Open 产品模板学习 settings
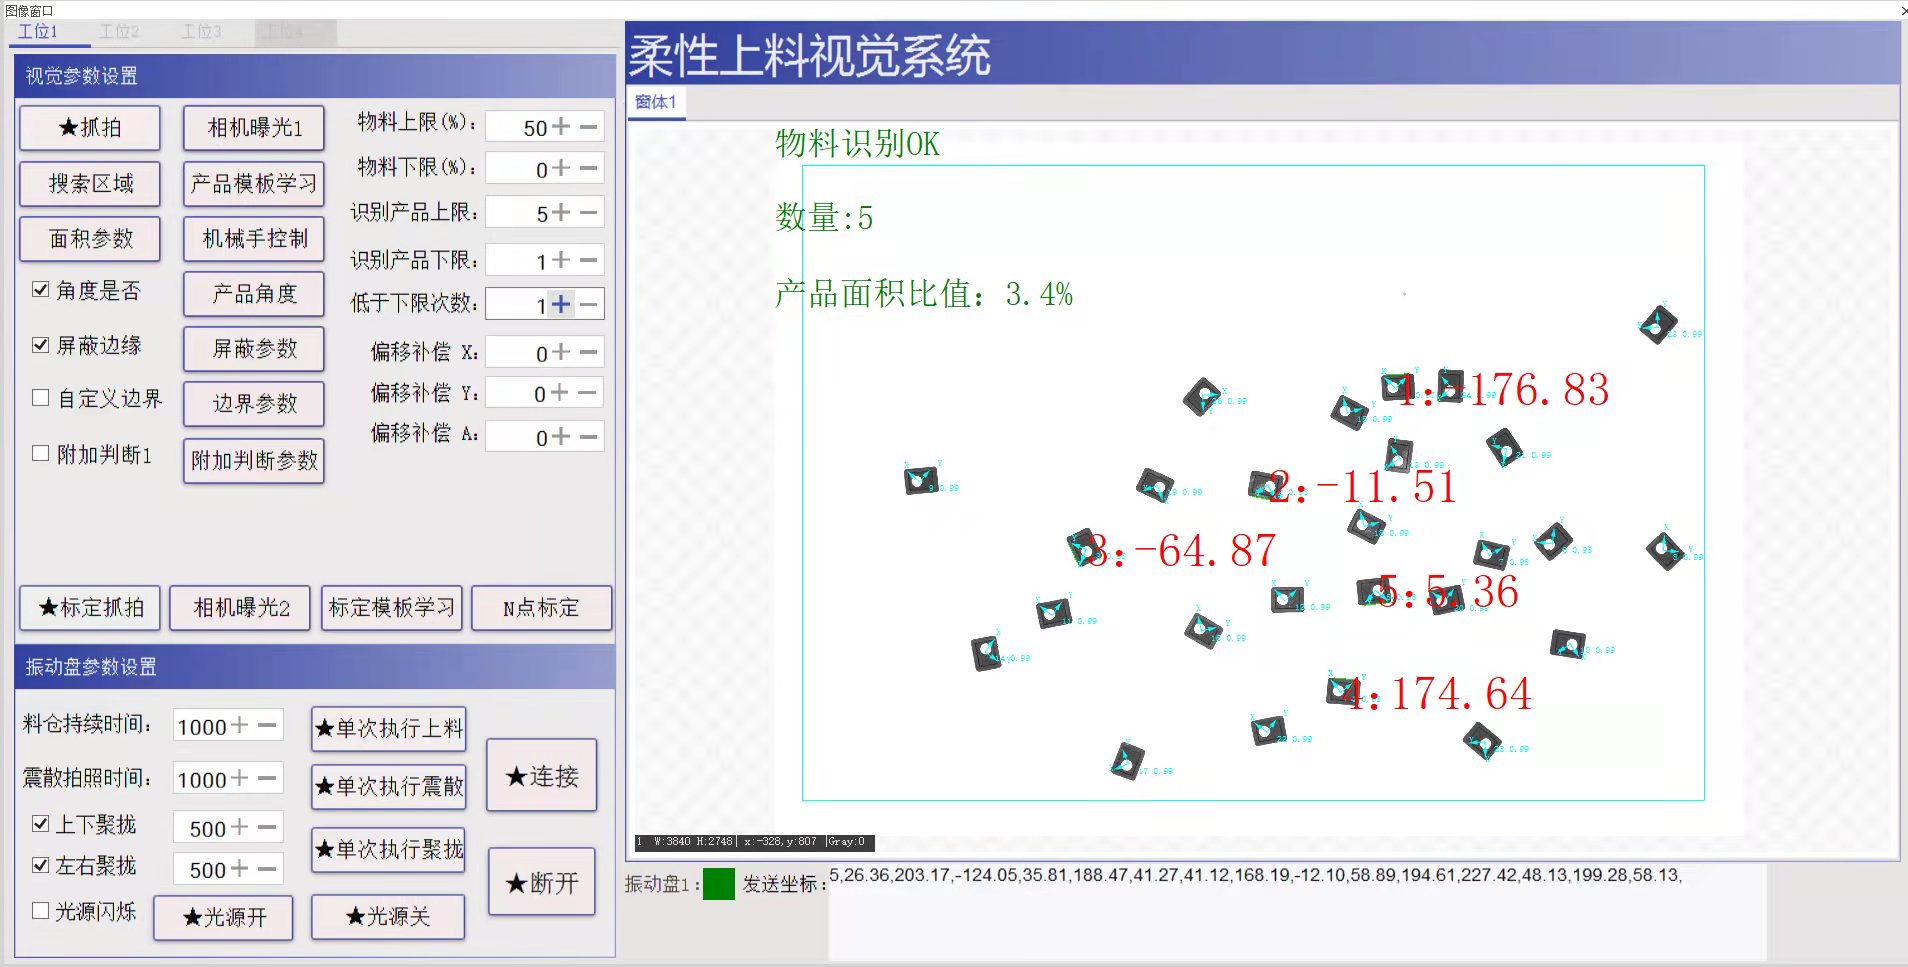The height and width of the screenshot is (967, 1908). point(254,184)
